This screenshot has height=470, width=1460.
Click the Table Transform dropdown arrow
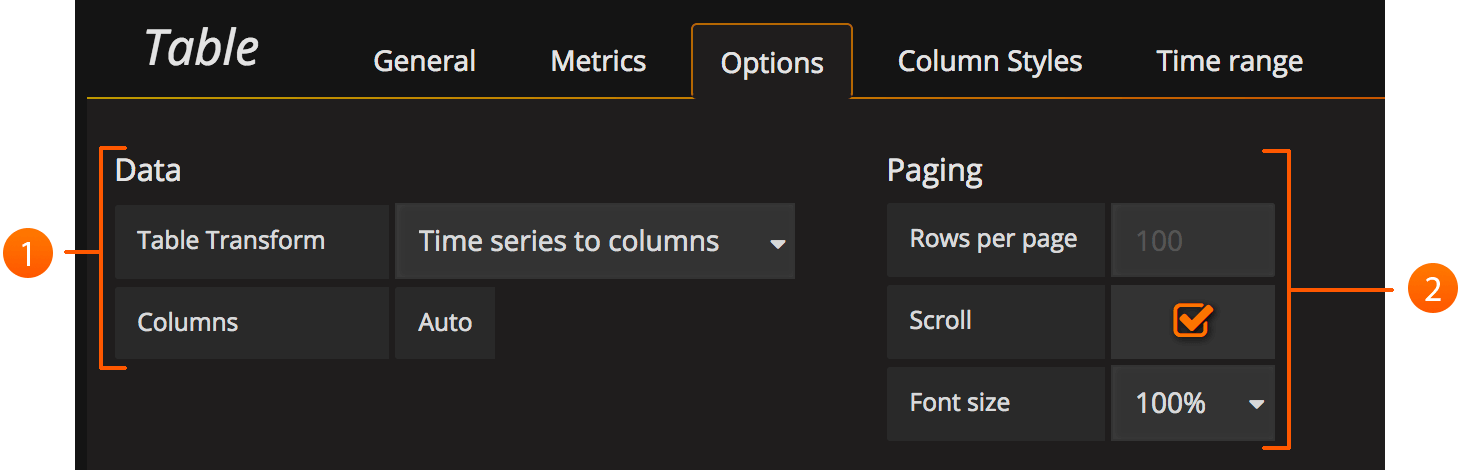coord(777,243)
